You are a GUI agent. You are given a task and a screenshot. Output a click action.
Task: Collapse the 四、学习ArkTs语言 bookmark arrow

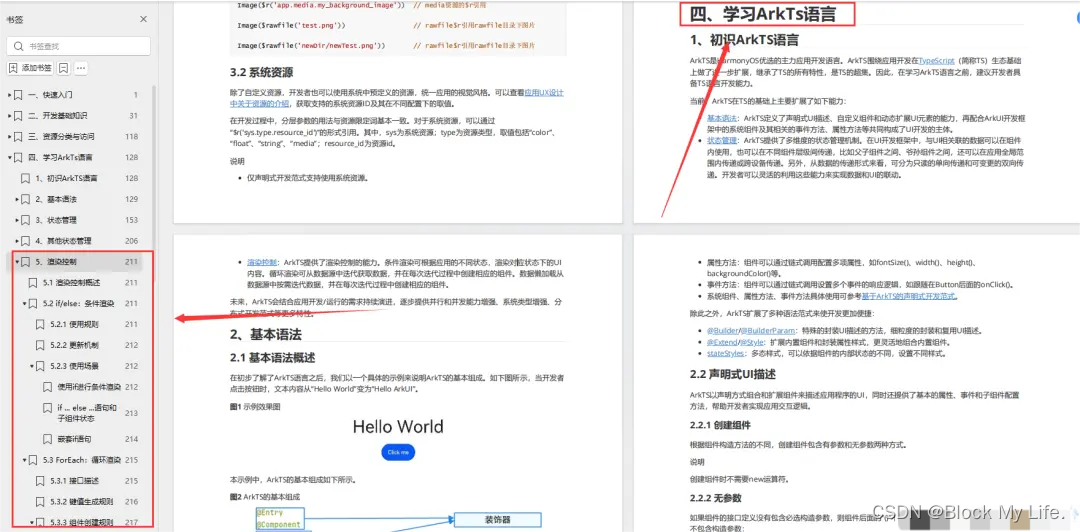coord(10,157)
